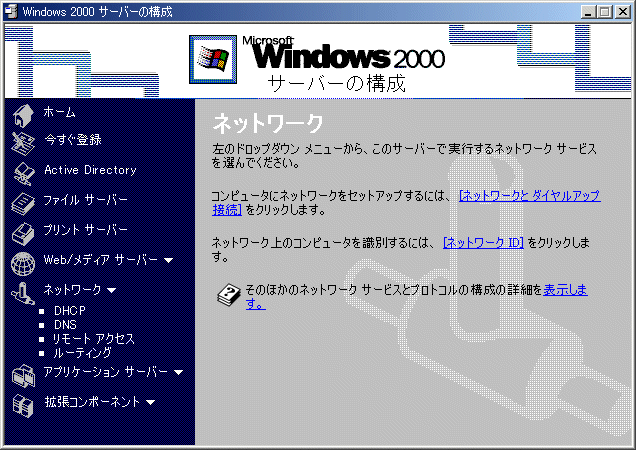Open the リモート アクセス submenu item

click(x=94, y=339)
